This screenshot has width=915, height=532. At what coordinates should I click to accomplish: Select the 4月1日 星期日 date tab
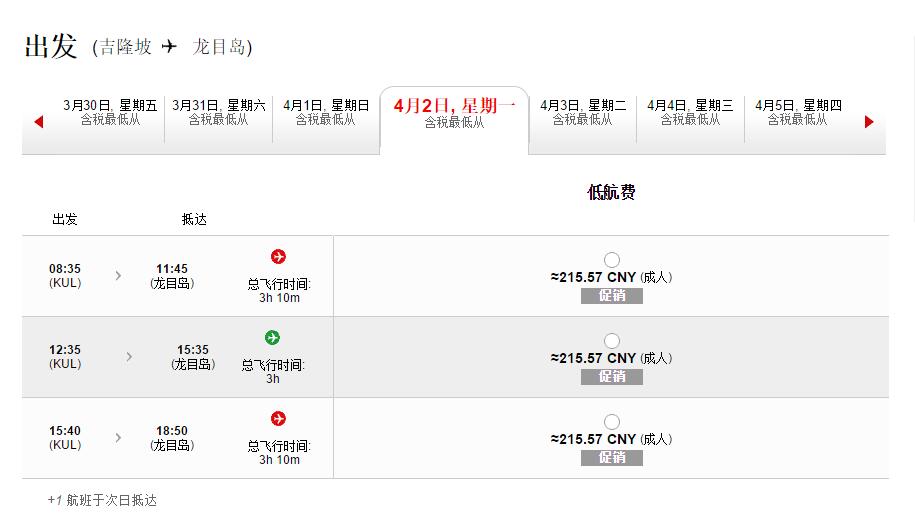pos(326,112)
